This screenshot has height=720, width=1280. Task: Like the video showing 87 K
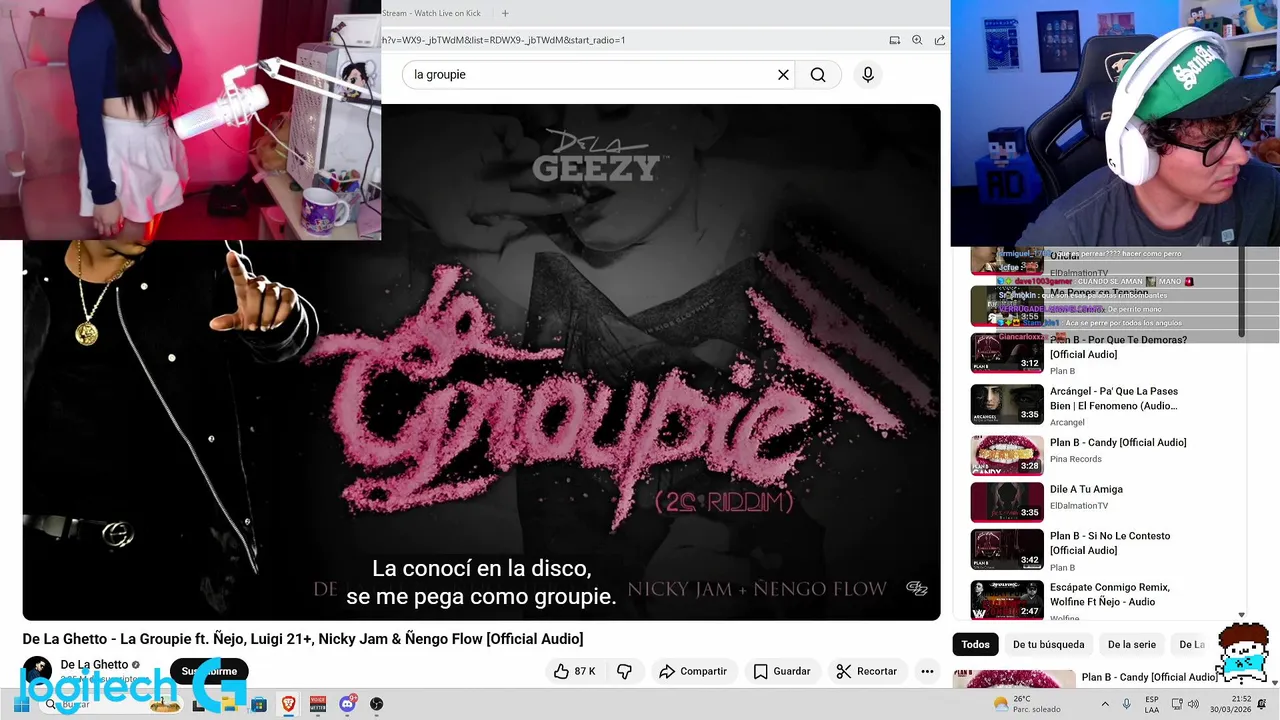[x=575, y=671]
